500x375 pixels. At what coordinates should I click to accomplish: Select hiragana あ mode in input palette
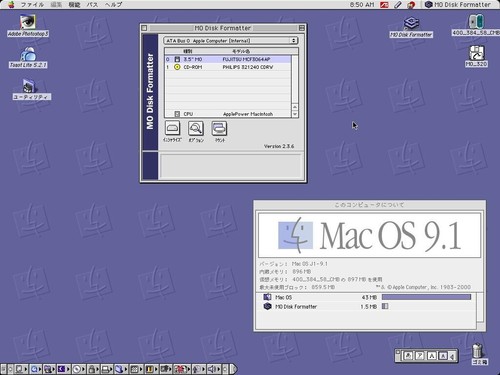pyautogui.click(x=408, y=356)
